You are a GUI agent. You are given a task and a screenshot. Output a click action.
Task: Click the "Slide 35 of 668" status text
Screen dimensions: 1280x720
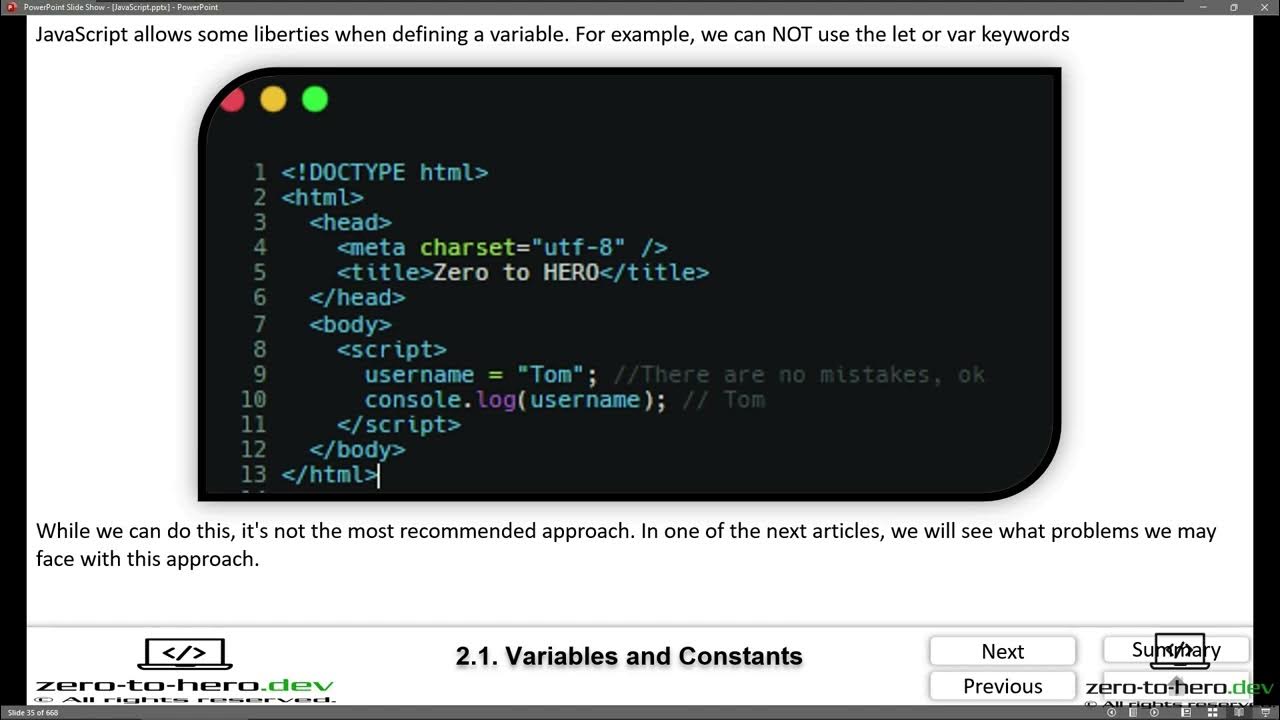31,713
